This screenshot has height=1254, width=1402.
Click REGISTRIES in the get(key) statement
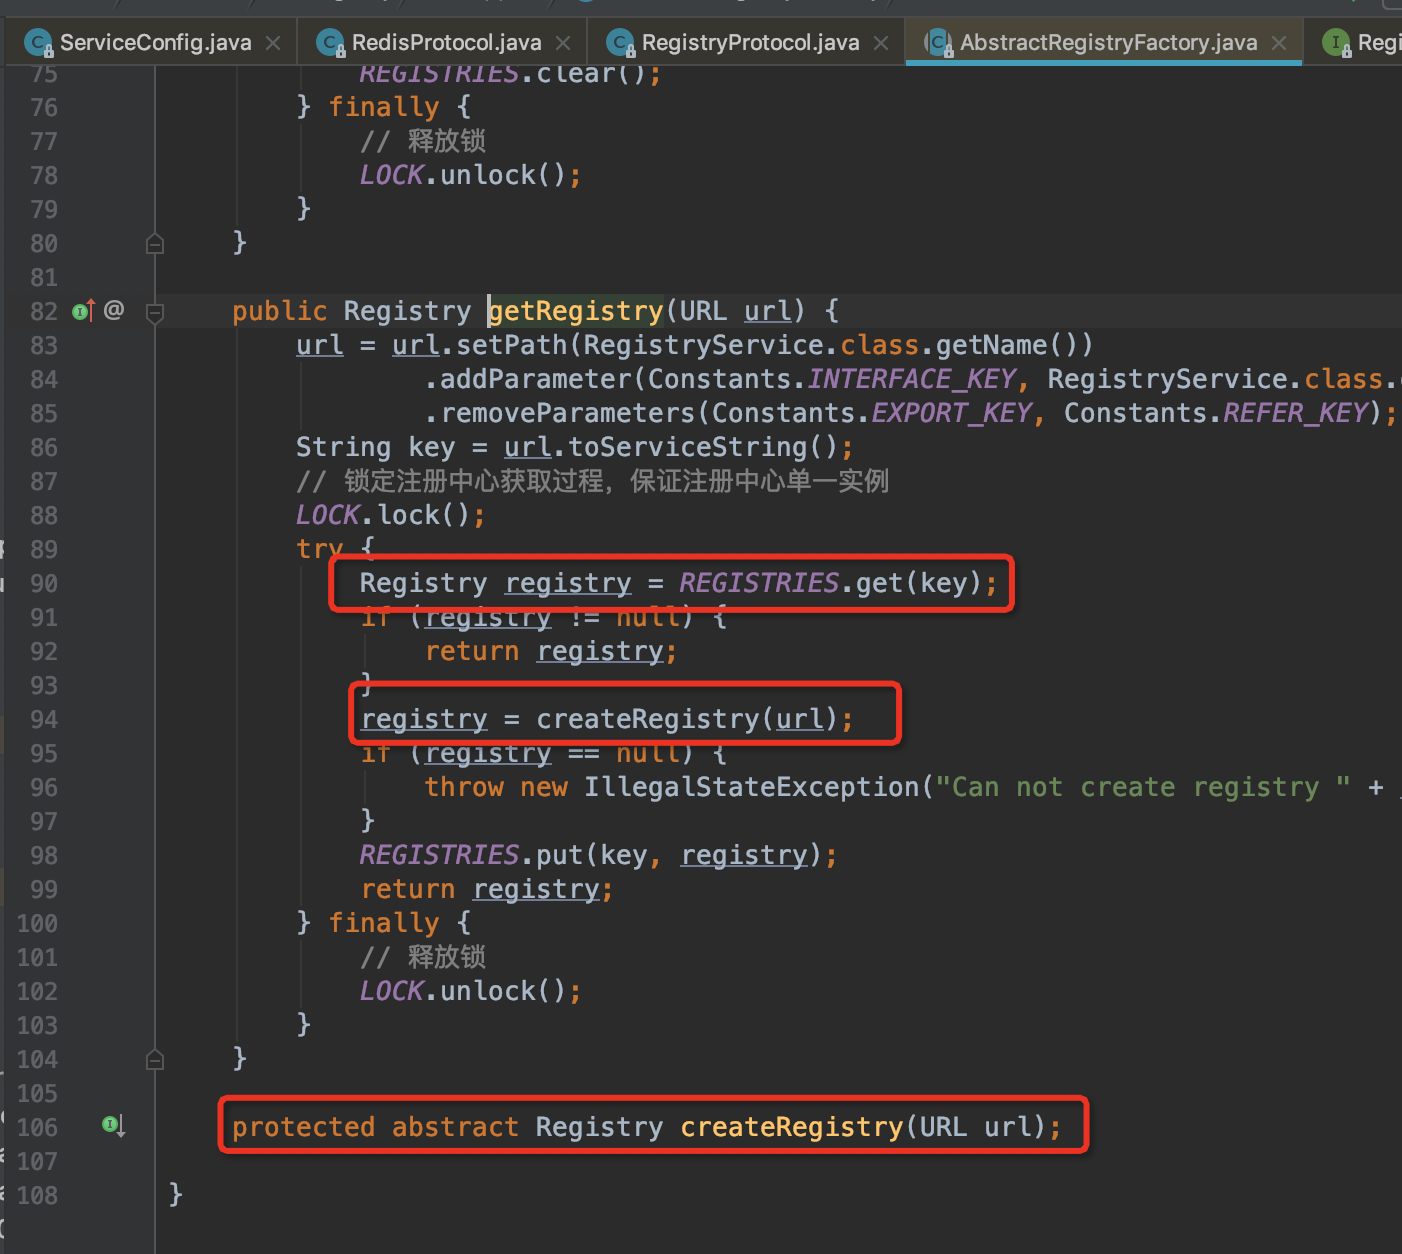[x=759, y=583]
